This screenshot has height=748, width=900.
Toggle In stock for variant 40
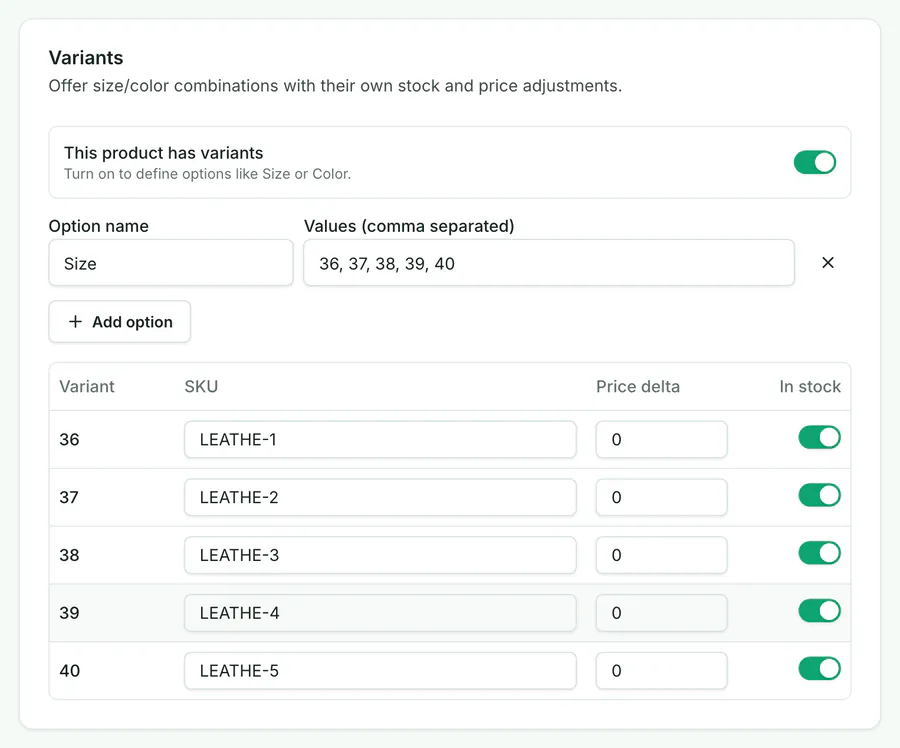[819, 669]
